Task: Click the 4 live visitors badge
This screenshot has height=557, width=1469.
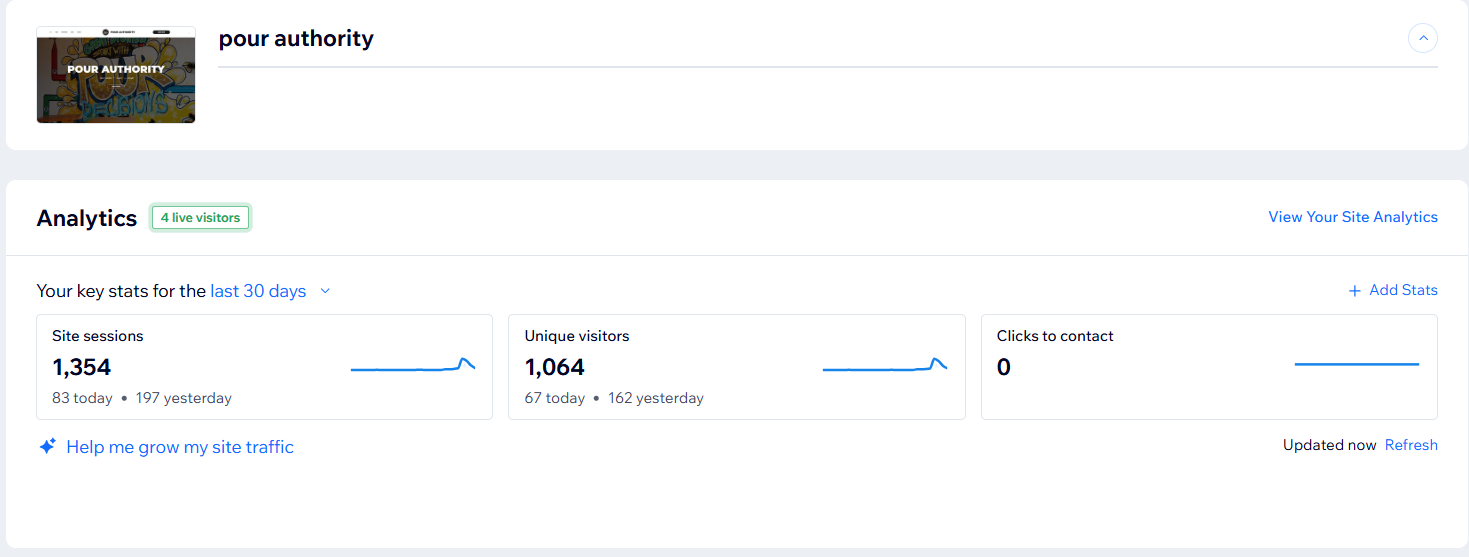Action: 200,218
